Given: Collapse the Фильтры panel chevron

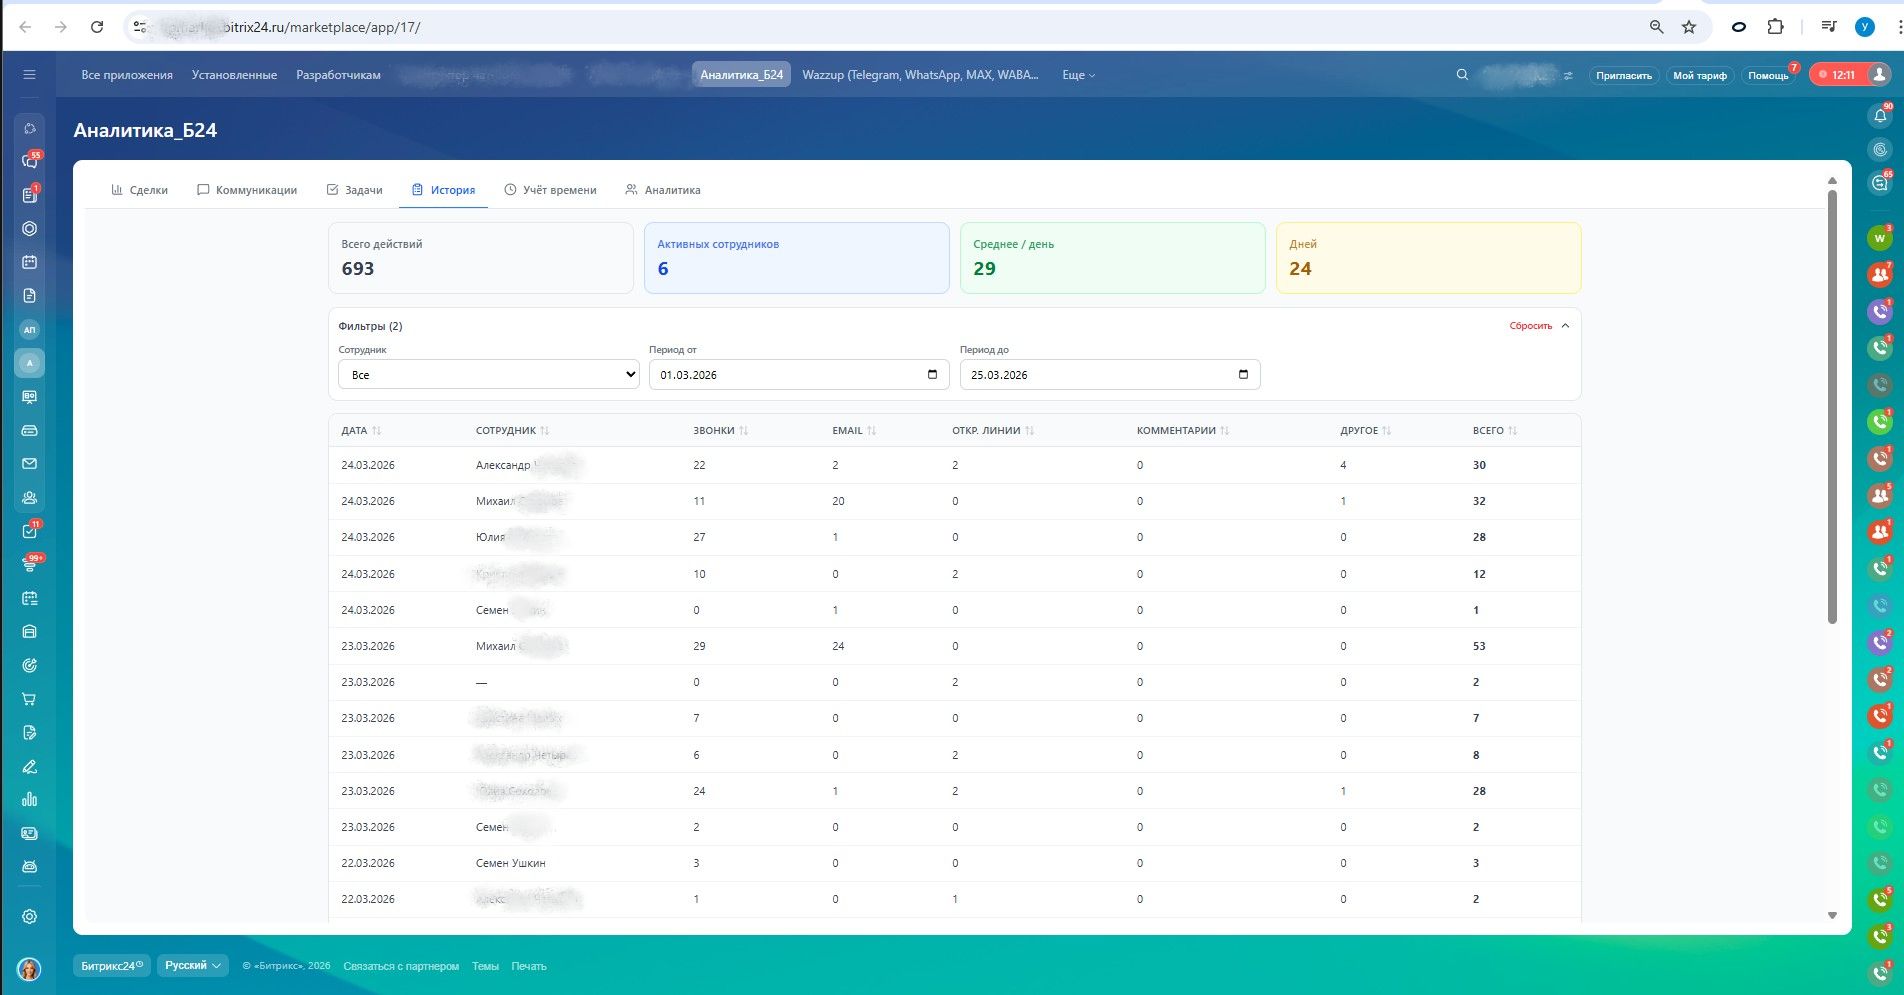Looking at the screenshot, I should click(x=1565, y=326).
